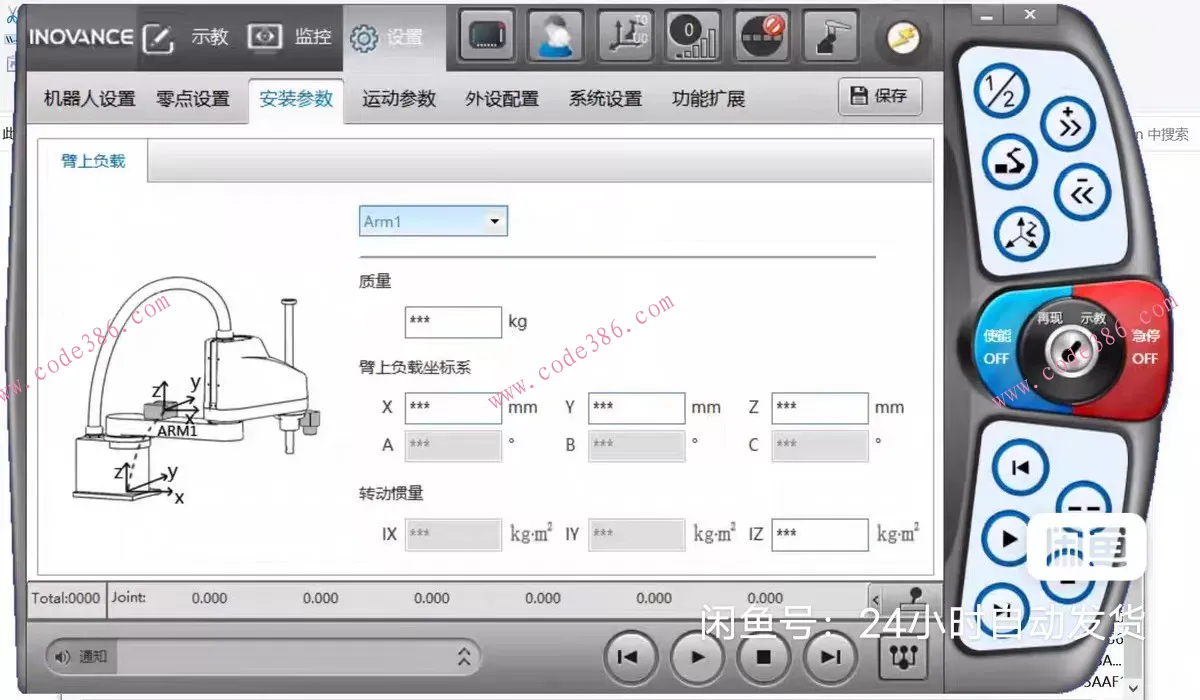
Task: Switch to the 运动参数 tab
Action: pos(399,99)
